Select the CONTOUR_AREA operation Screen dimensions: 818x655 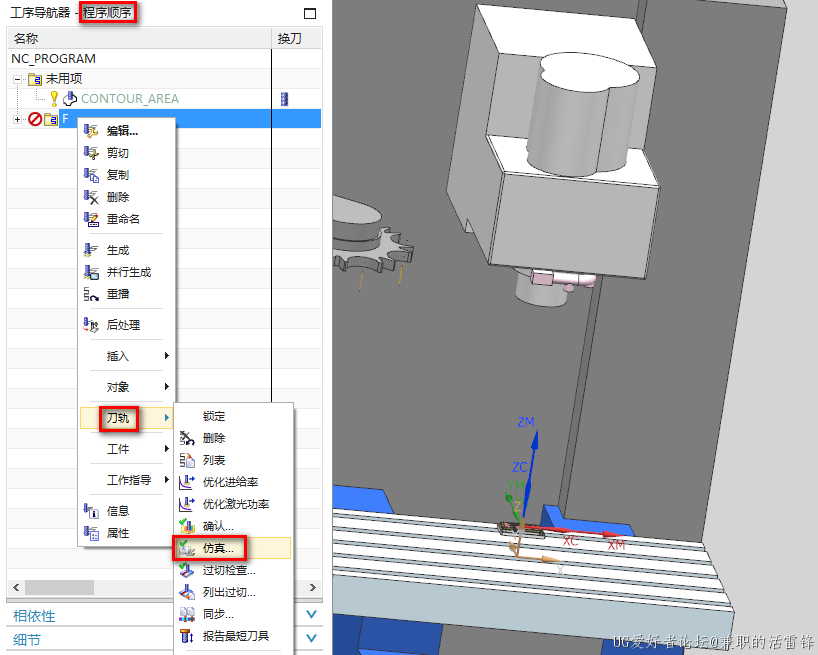tap(129, 99)
